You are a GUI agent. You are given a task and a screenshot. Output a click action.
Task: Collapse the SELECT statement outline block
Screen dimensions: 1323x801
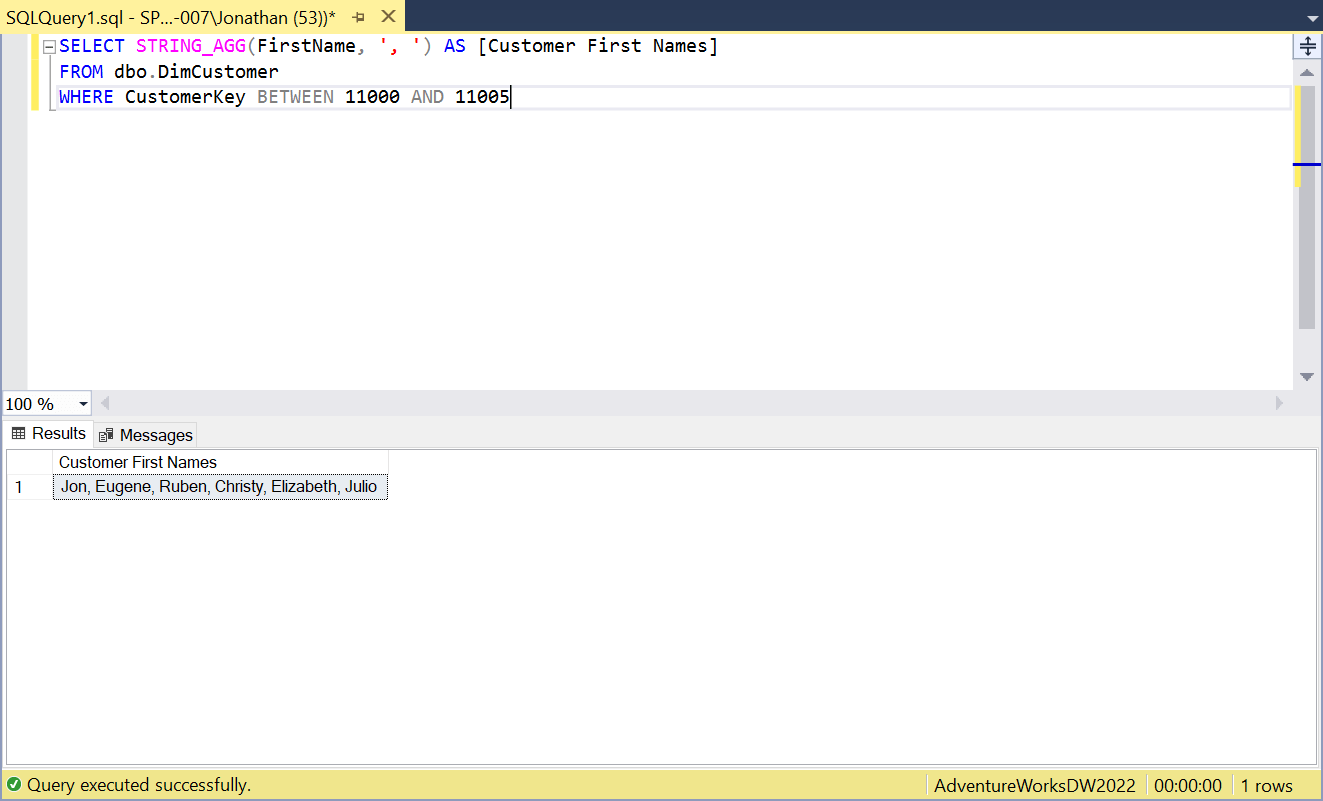pyautogui.click(x=48, y=47)
